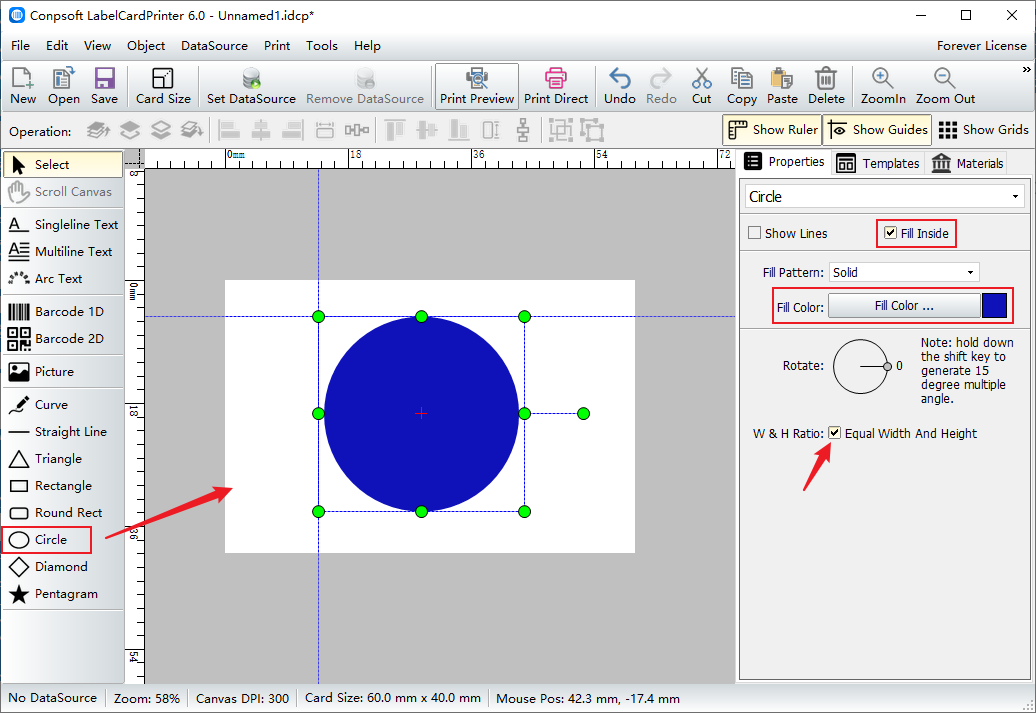Select the Barcode 2D tool
1036x713 pixels.
(63, 338)
